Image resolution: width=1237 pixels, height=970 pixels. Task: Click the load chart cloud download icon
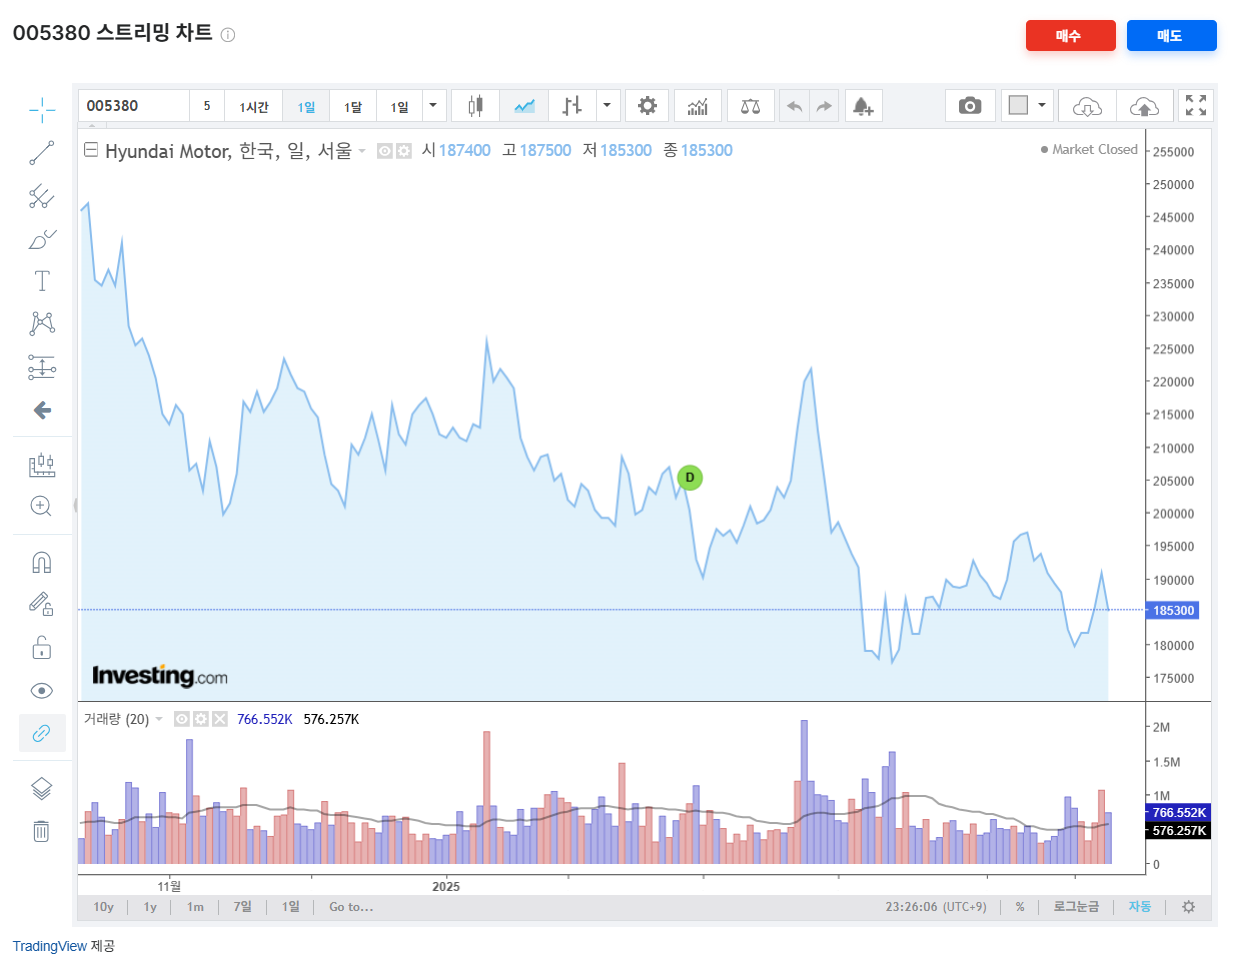click(1087, 106)
